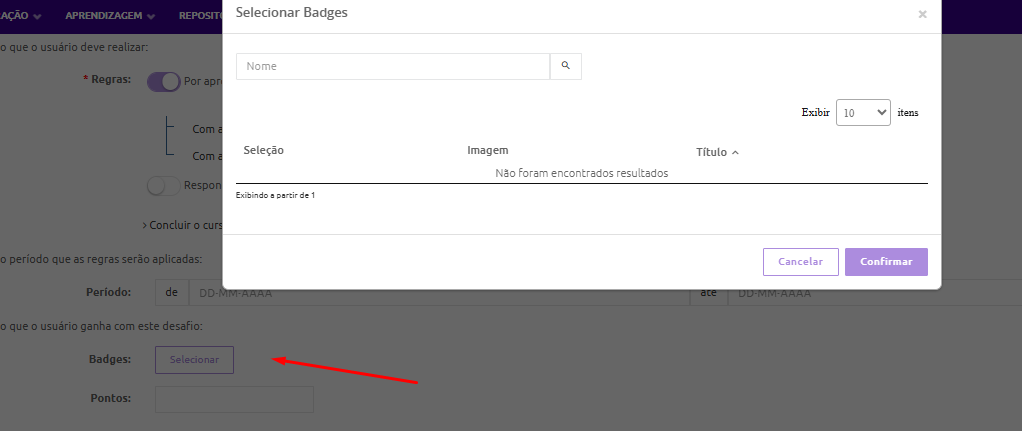Open the partially hidden 'AÇÃO' menu

20,16
